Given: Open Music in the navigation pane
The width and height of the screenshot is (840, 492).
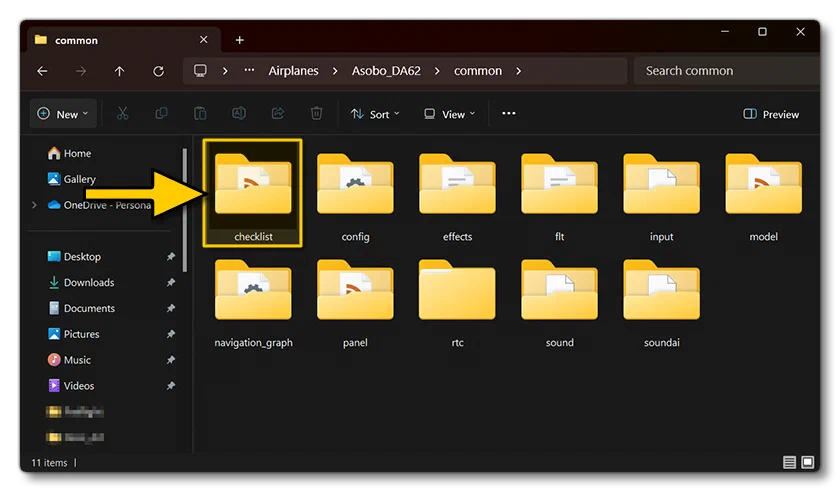Looking at the screenshot, I should pos(70,360).
